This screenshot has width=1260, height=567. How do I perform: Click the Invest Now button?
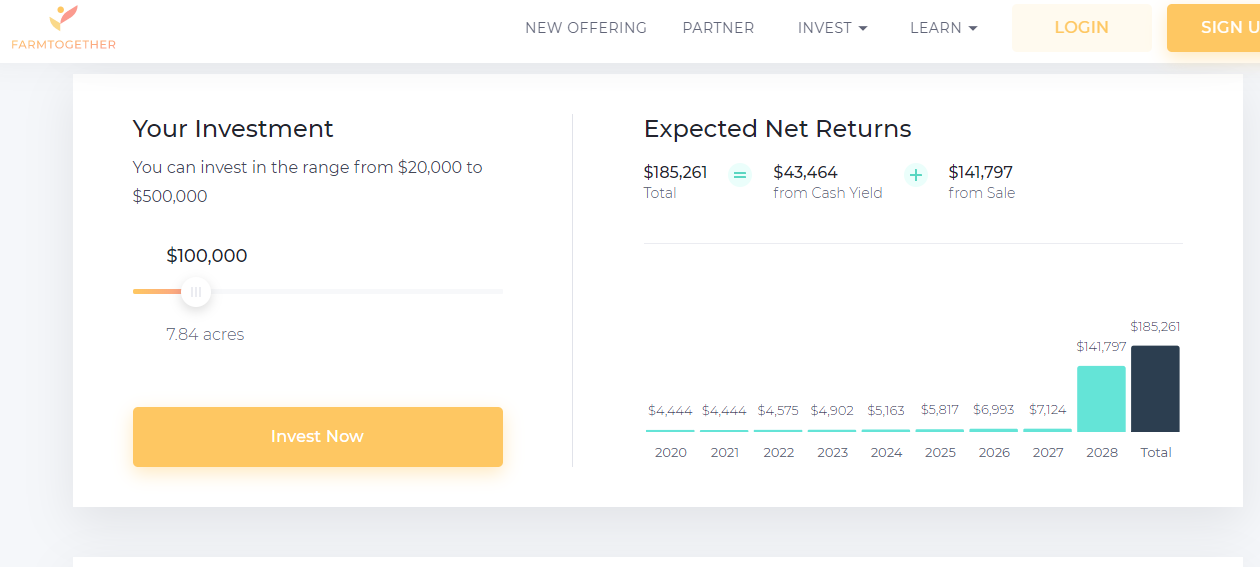coord(318,437)
